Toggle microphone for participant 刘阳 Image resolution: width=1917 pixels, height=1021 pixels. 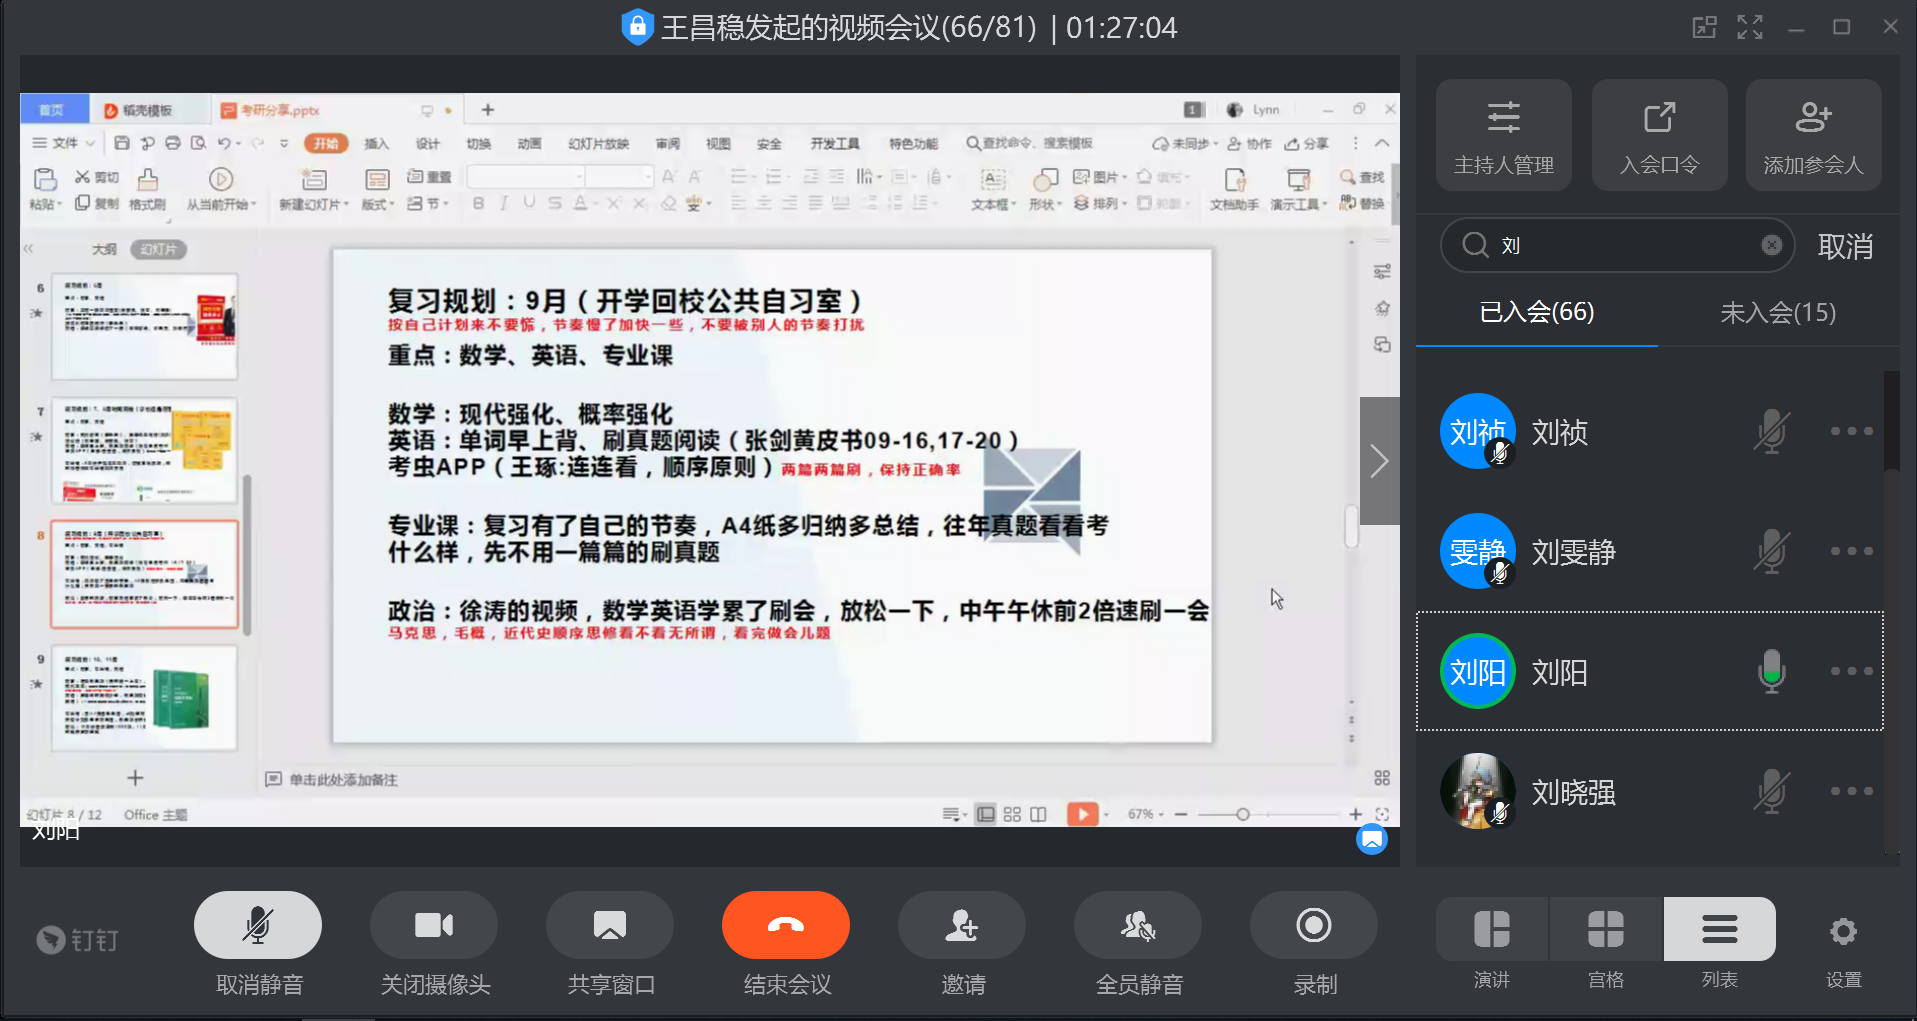click(1771, 671)
